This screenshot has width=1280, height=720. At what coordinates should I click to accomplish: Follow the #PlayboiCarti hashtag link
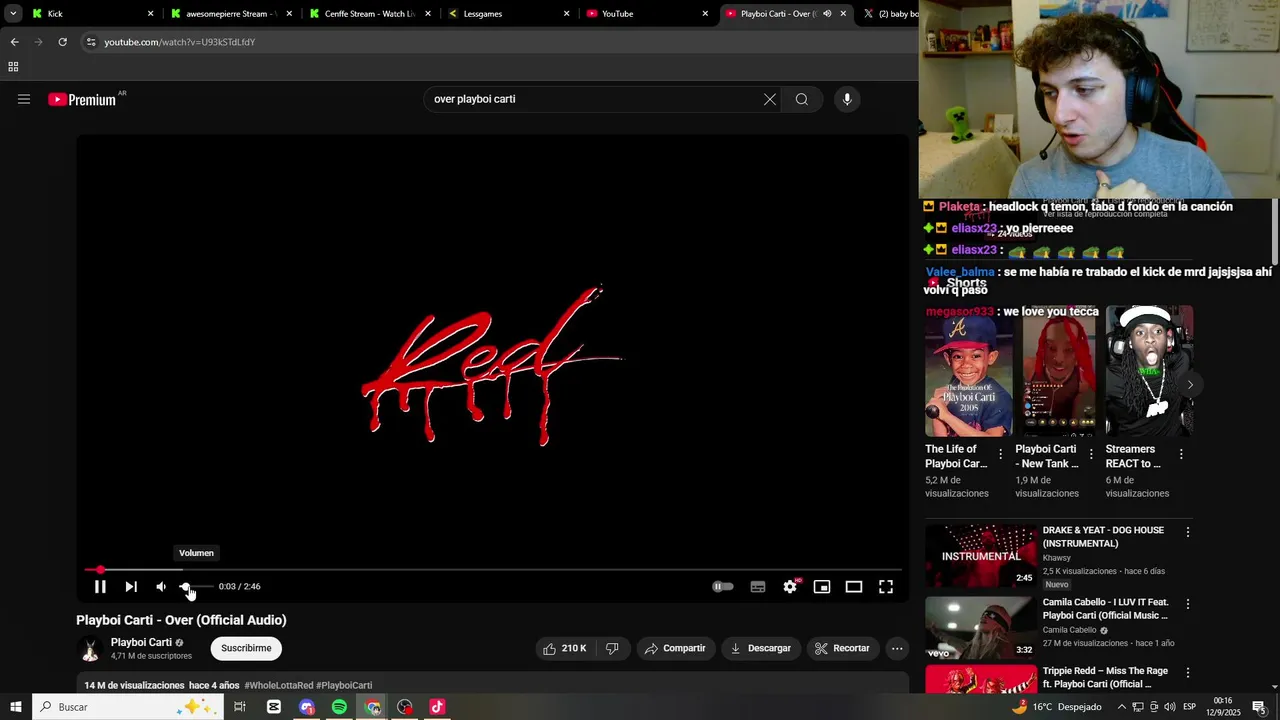(344, 685)
